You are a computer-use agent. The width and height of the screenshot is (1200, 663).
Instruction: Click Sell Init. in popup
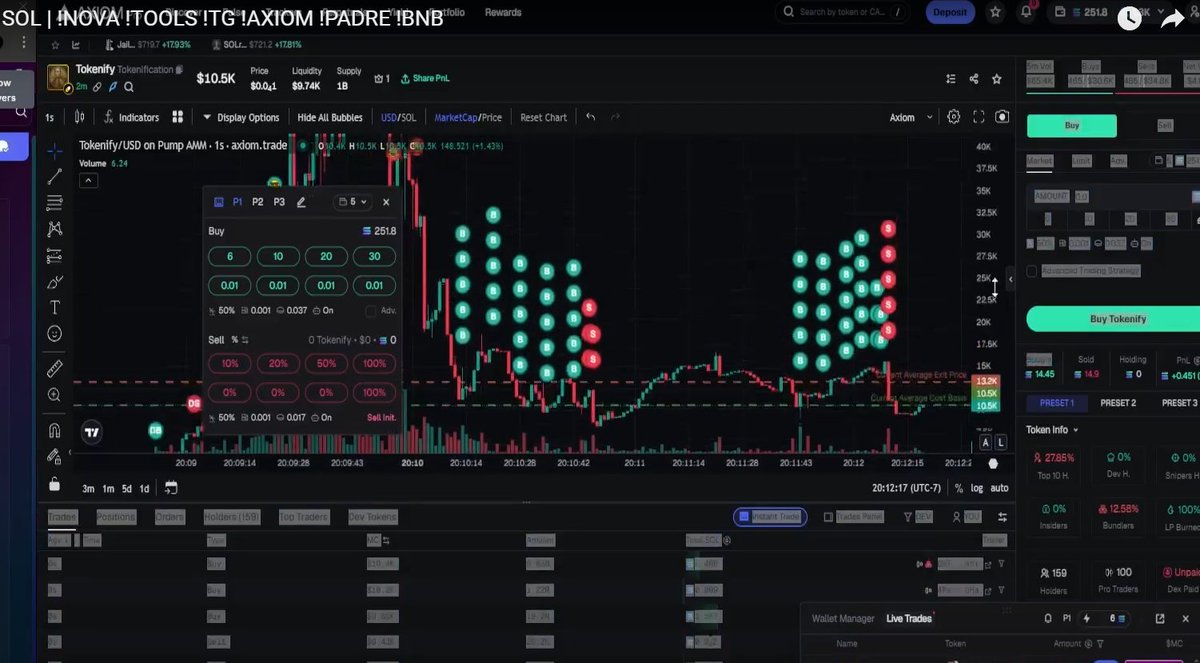(381, 418)
